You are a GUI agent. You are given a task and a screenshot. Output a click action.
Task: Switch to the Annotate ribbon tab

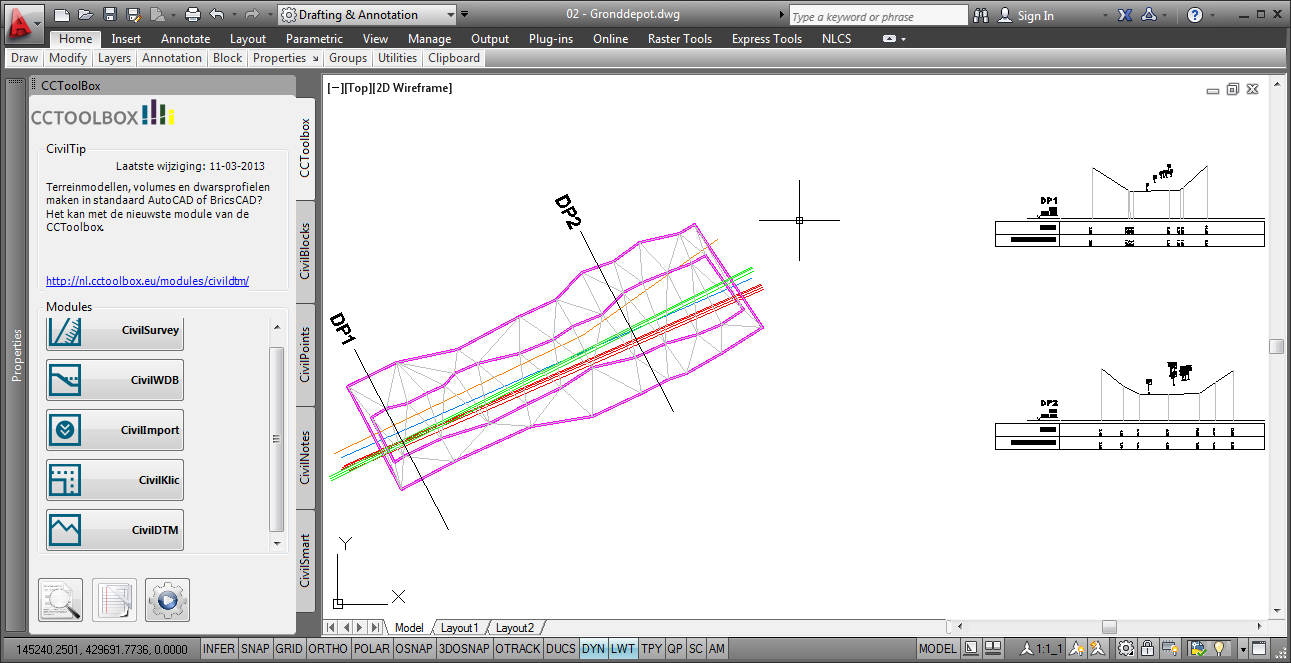186,39
